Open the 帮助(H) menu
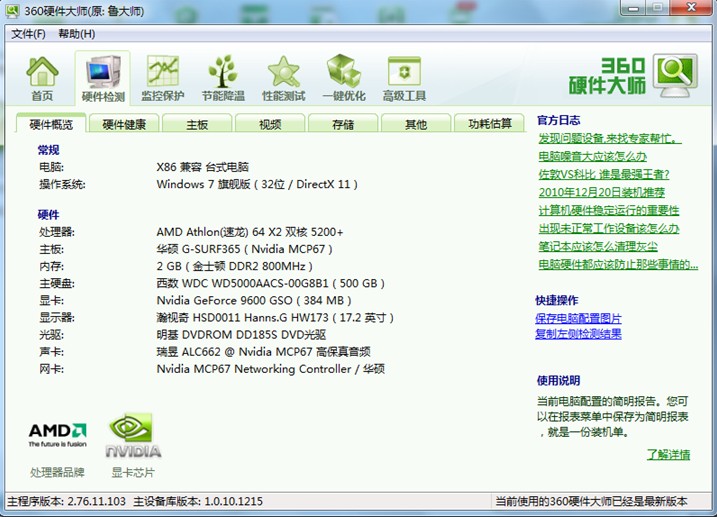Viewport: 717px width, 517px height. (77, 34)
